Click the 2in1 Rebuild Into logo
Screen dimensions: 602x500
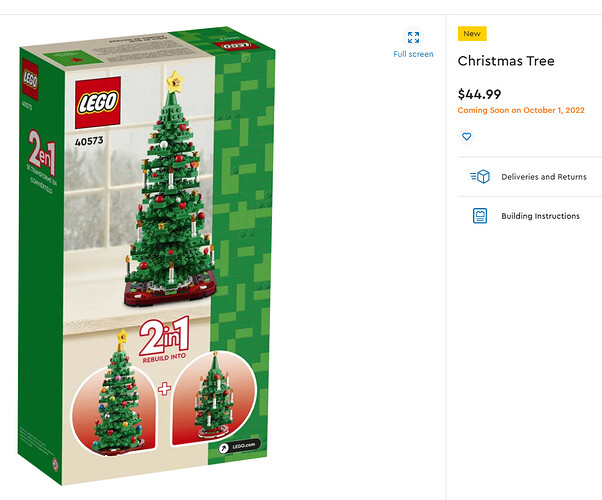tap(164, 340)
